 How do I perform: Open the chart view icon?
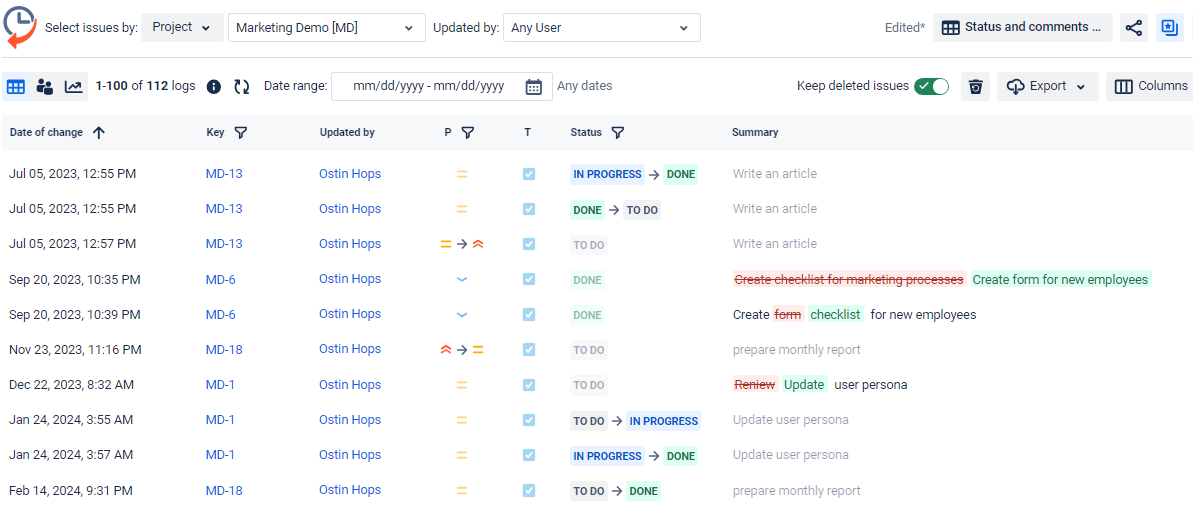[x=74, y=87]
